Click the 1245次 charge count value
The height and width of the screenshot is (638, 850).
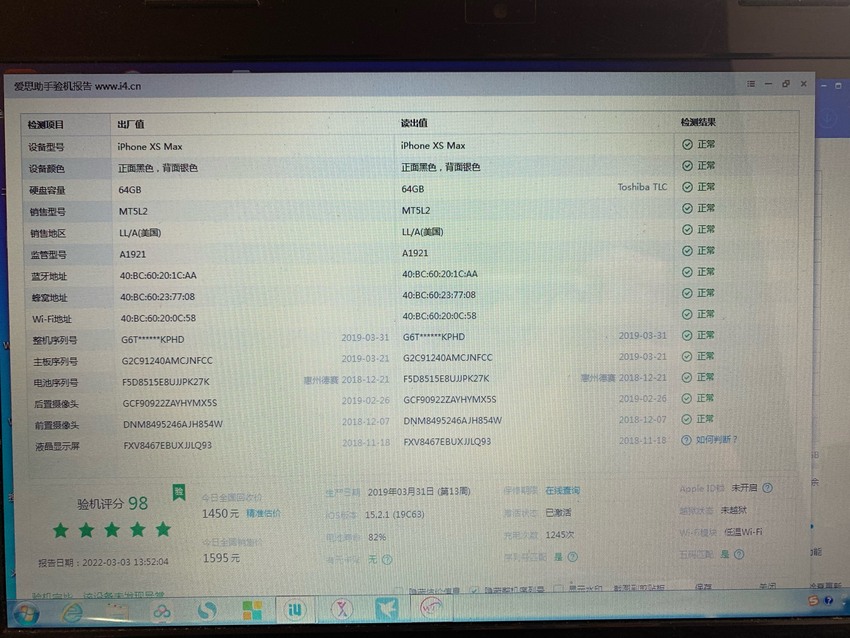click(x=559, y=534)
